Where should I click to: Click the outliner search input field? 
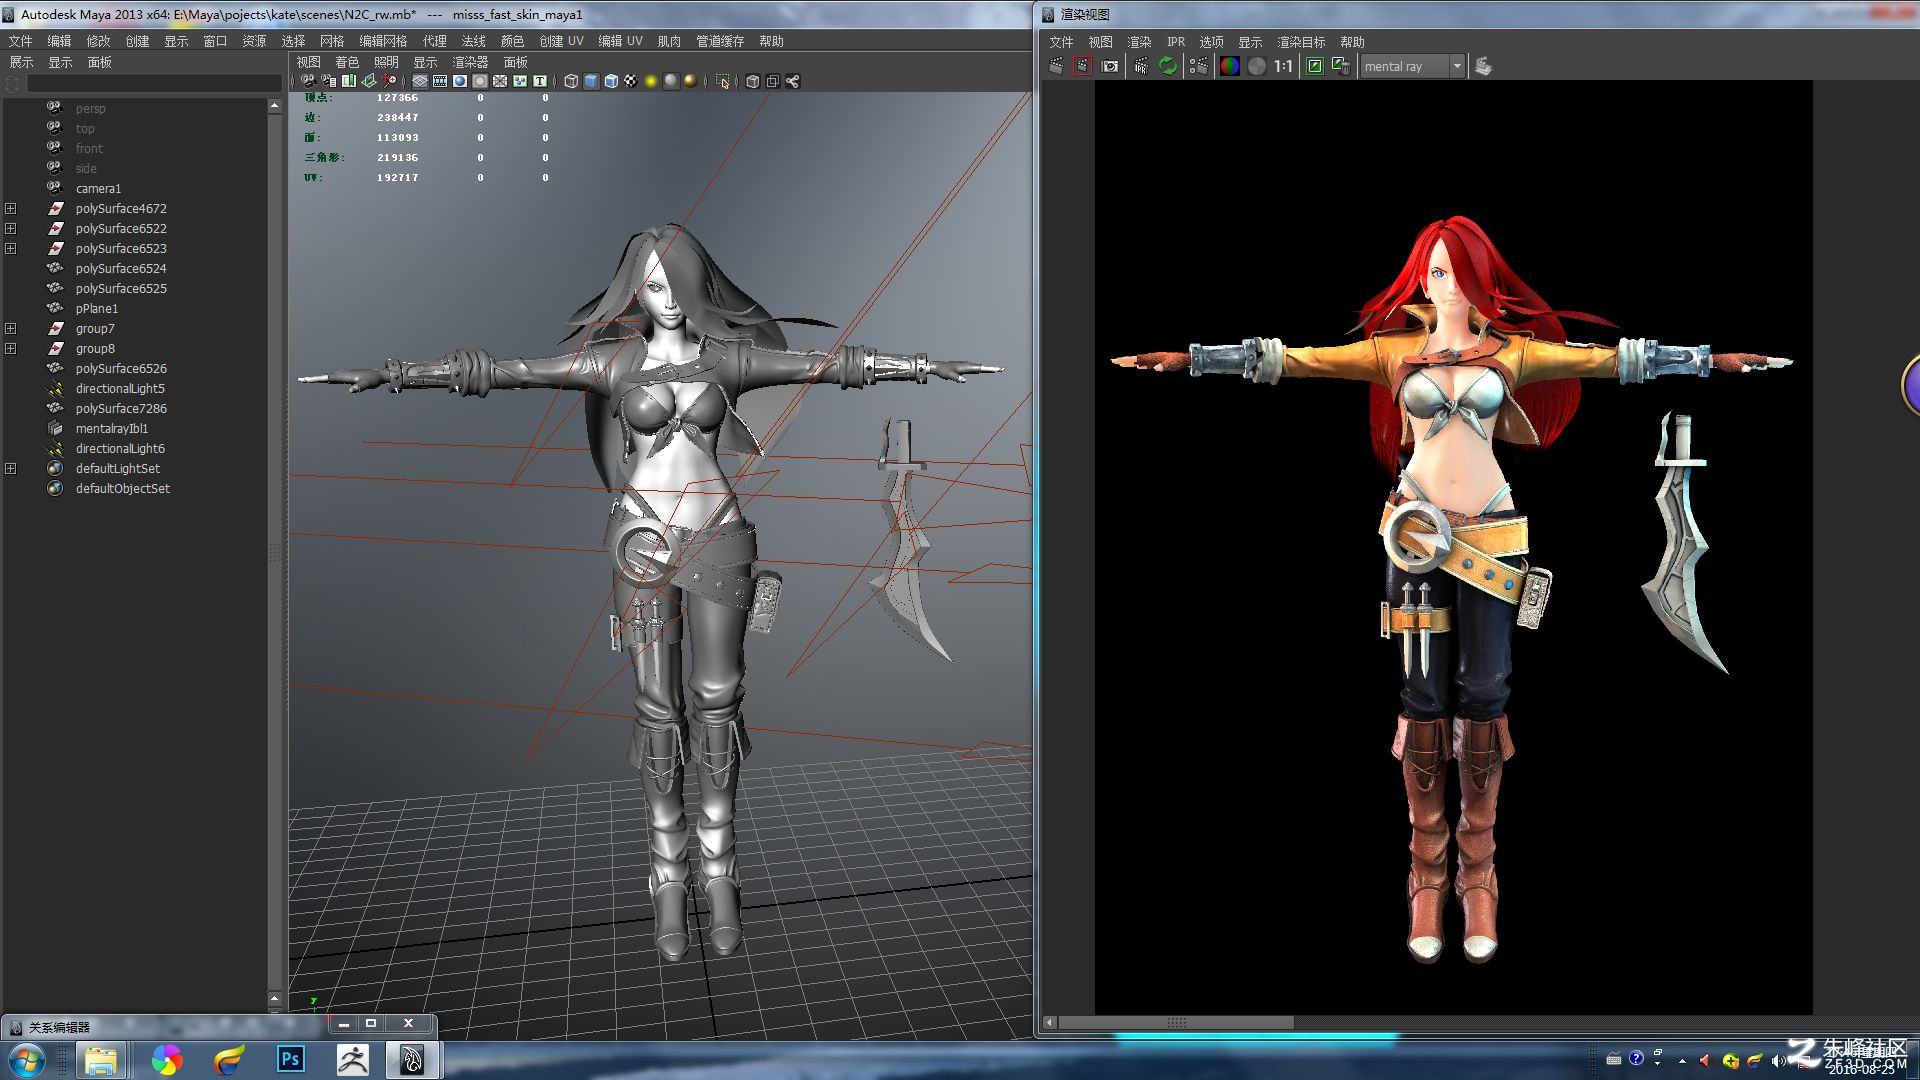pyautogui.click(x=153, y=84)
